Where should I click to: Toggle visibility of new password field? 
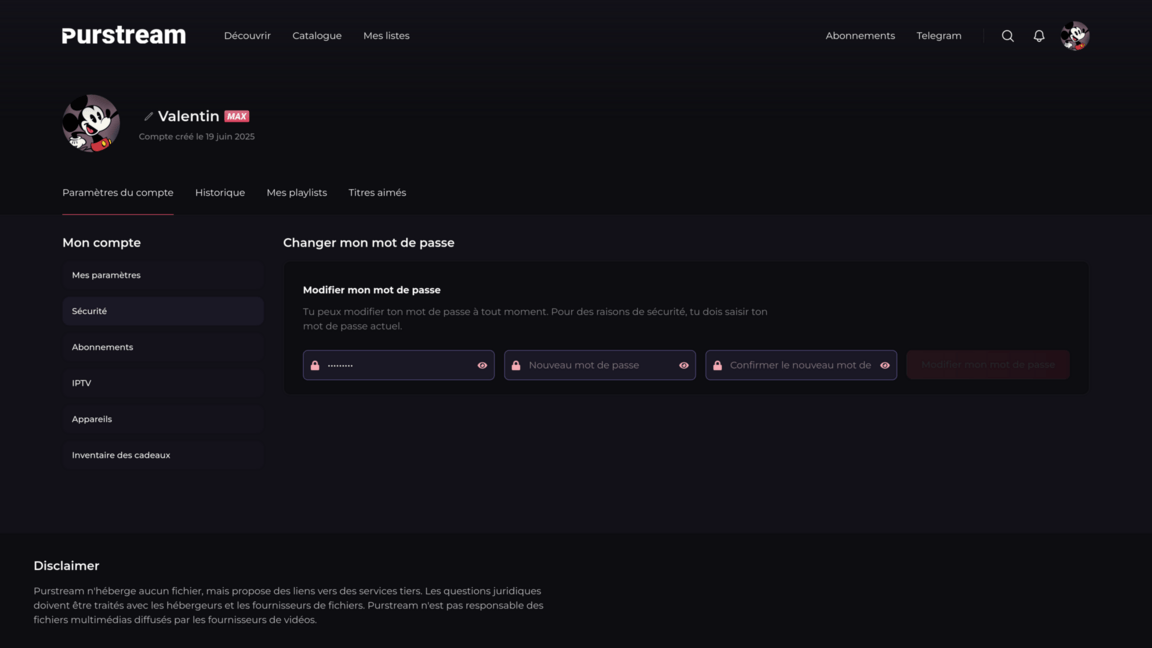[684, 365]
